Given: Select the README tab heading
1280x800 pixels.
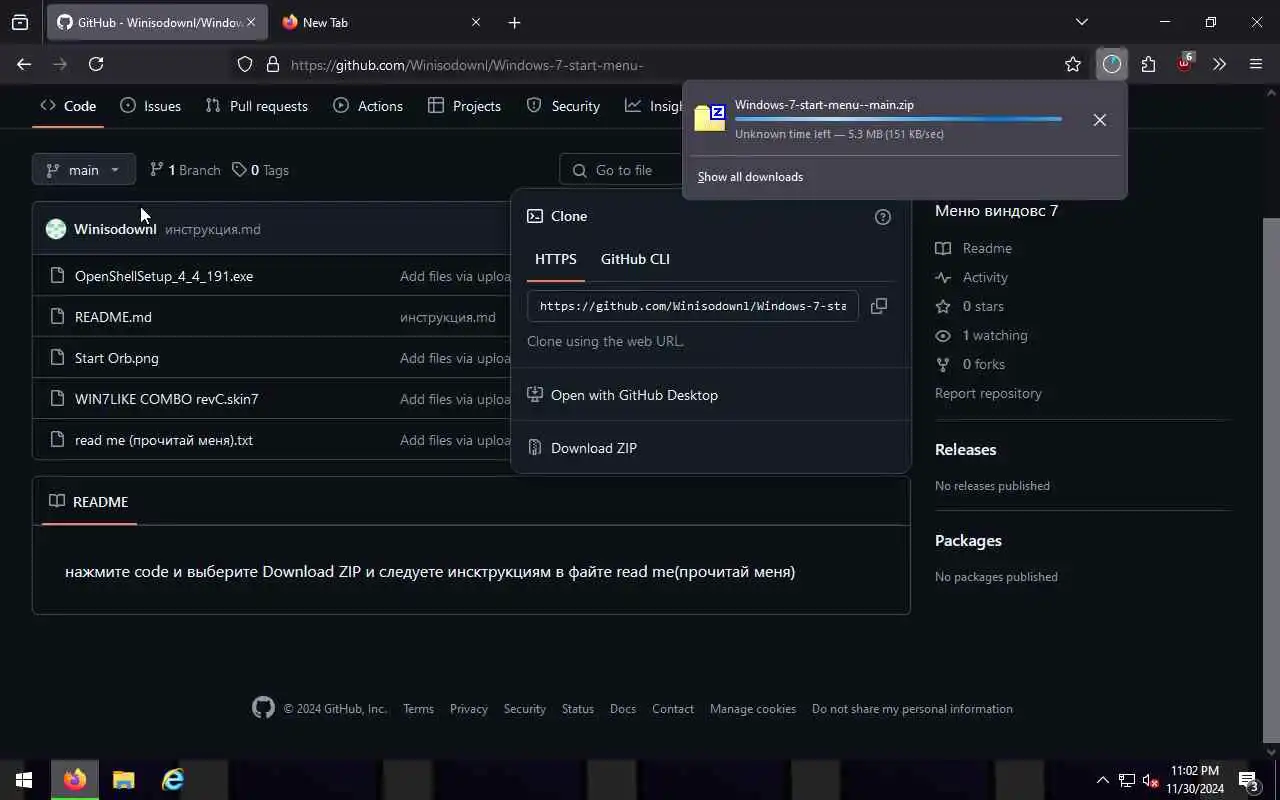Looking at the screenshot, I should click(x=89, y=501).
